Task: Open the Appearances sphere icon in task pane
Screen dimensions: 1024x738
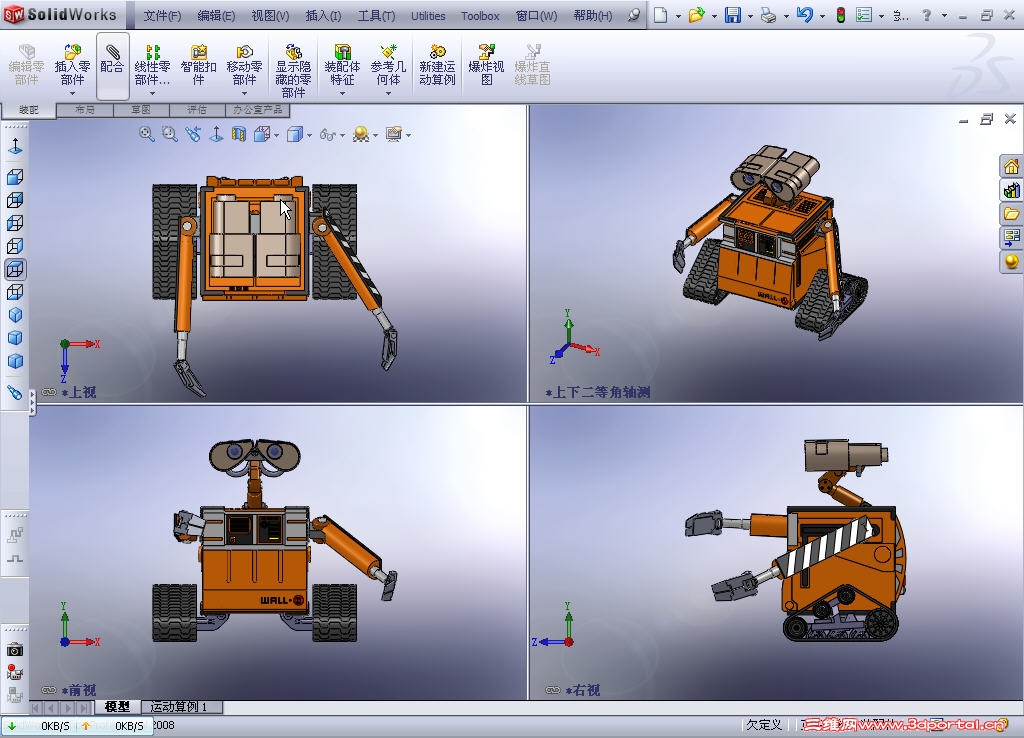Action: (1012, 261)
